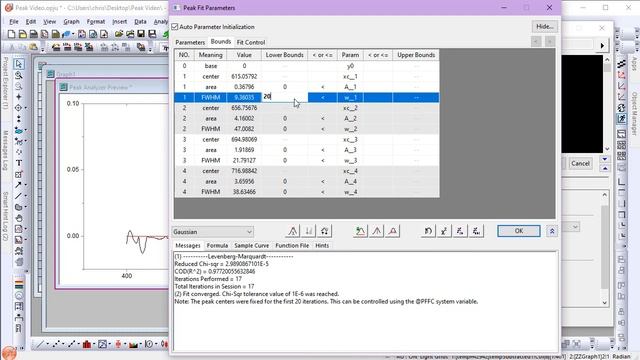Viewport: 640px width, 360px height.
Task: Click the New Project icon in the toolbar
Action: pyautogui.click(x=11, y=34)
